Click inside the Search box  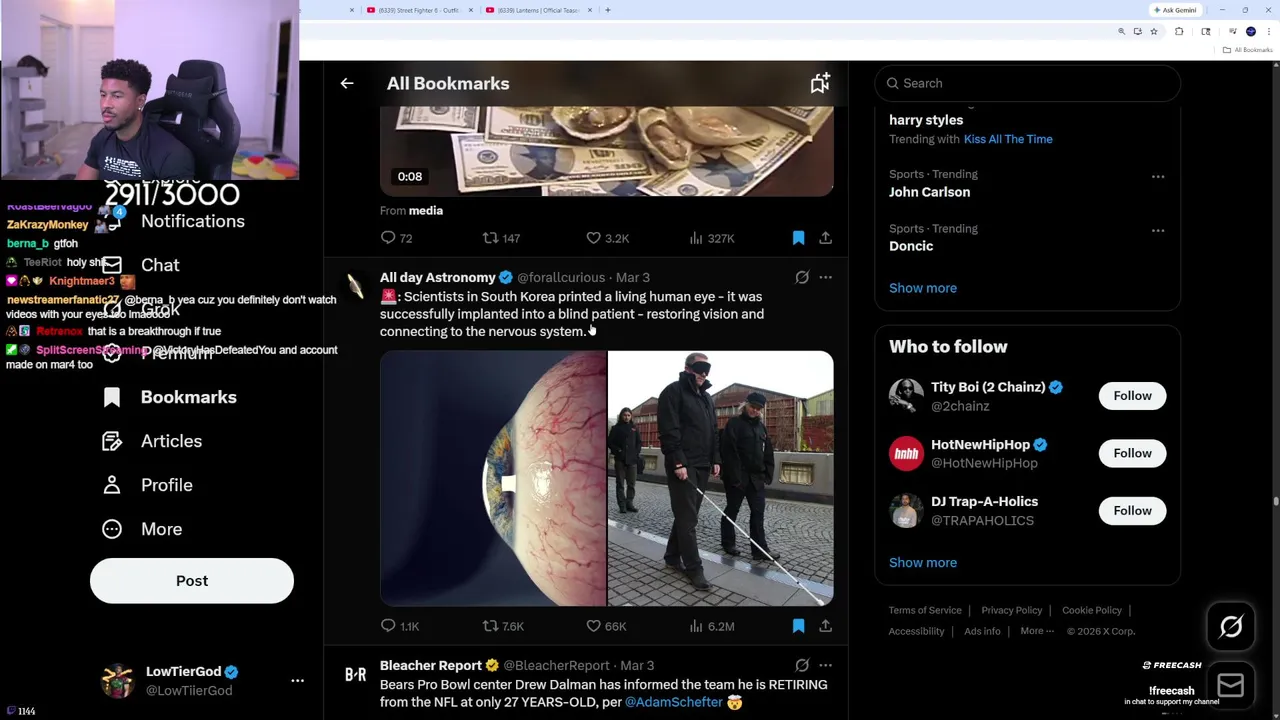click(x=1028, y=83)
